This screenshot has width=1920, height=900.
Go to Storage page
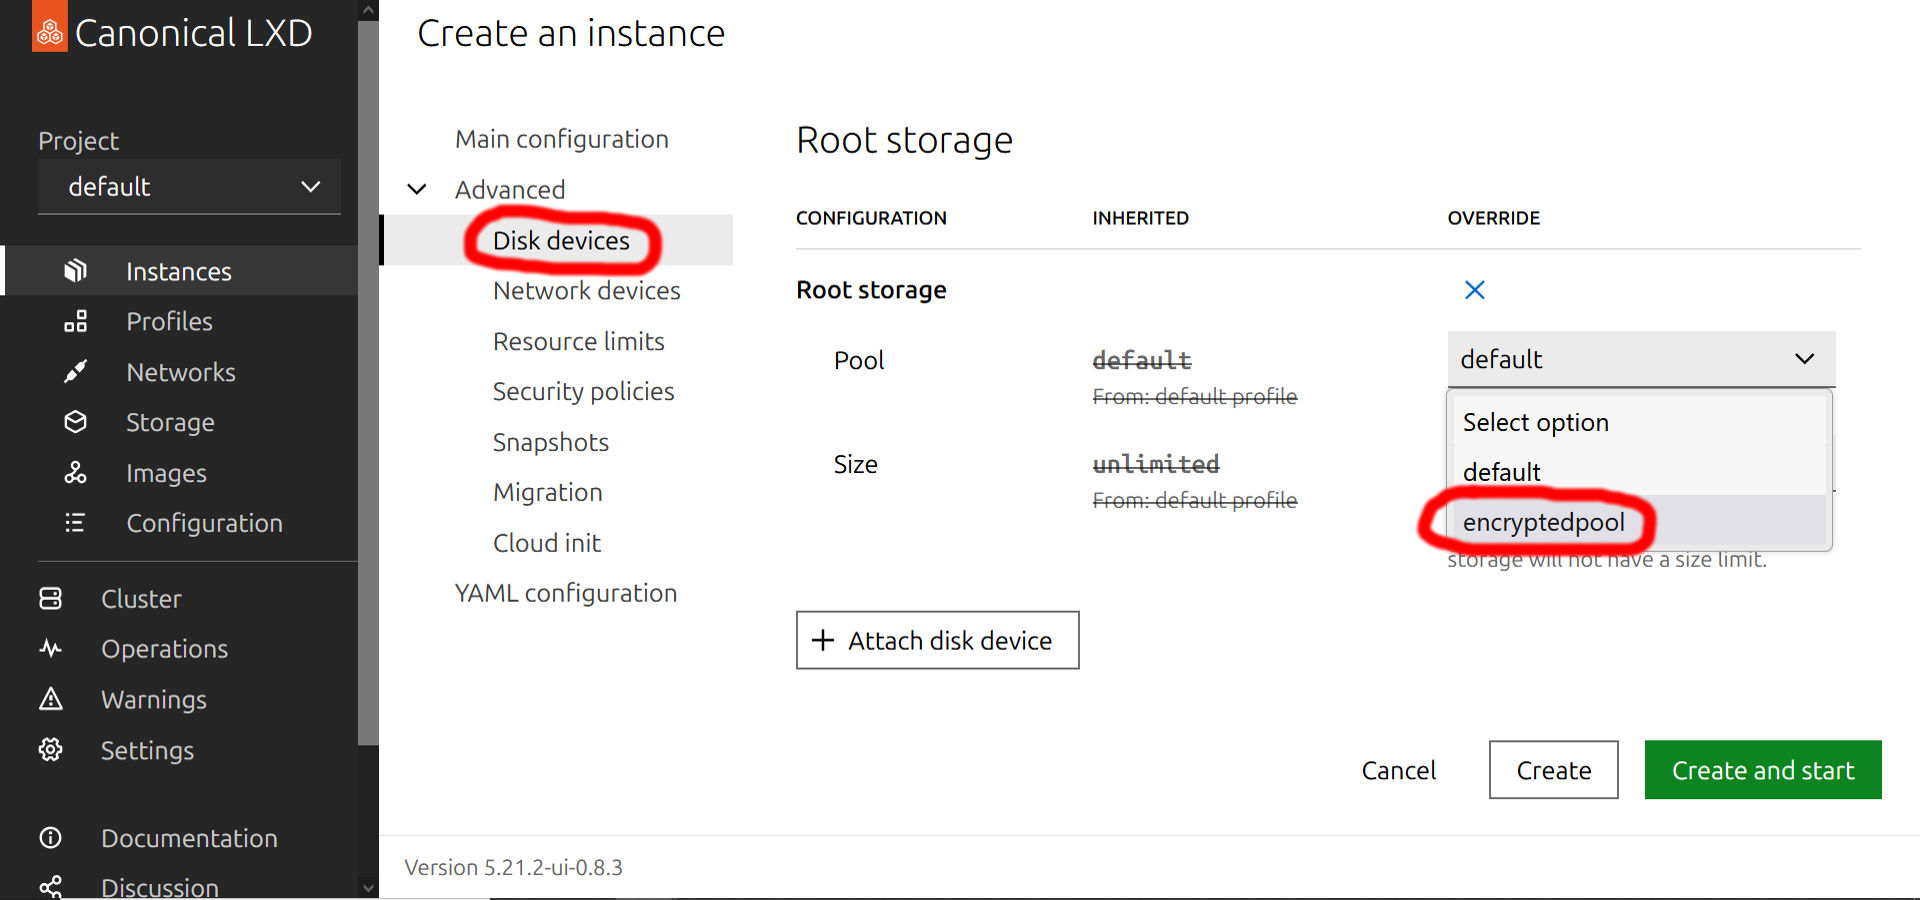tap(170, 422)
